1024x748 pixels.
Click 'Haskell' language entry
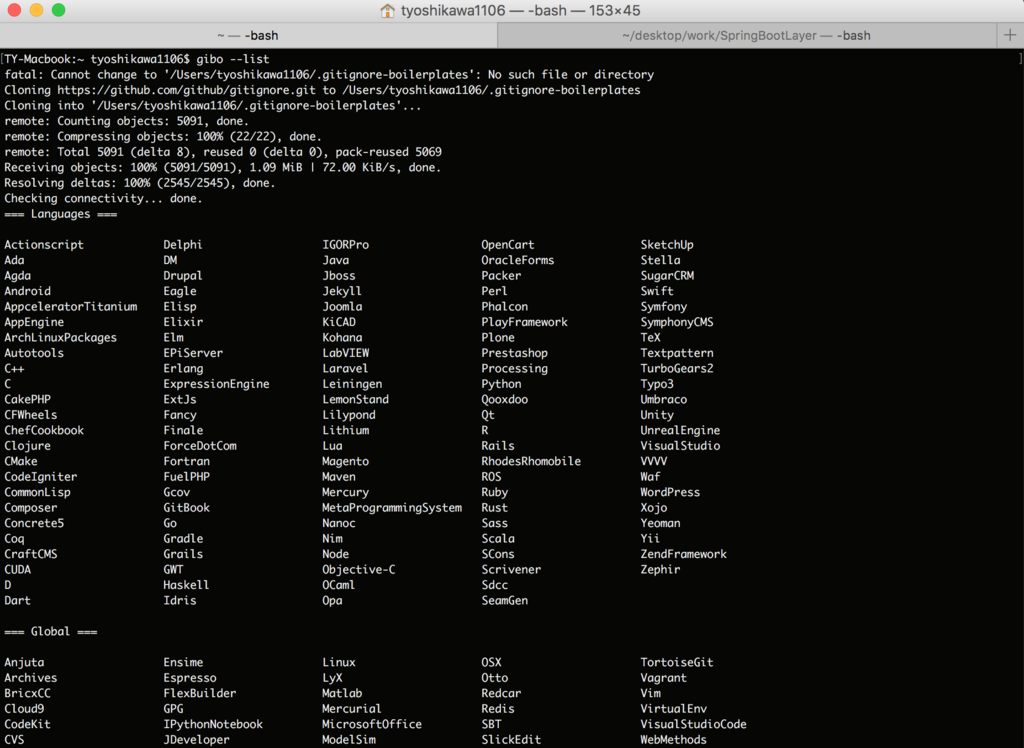[x=186, y=585]
